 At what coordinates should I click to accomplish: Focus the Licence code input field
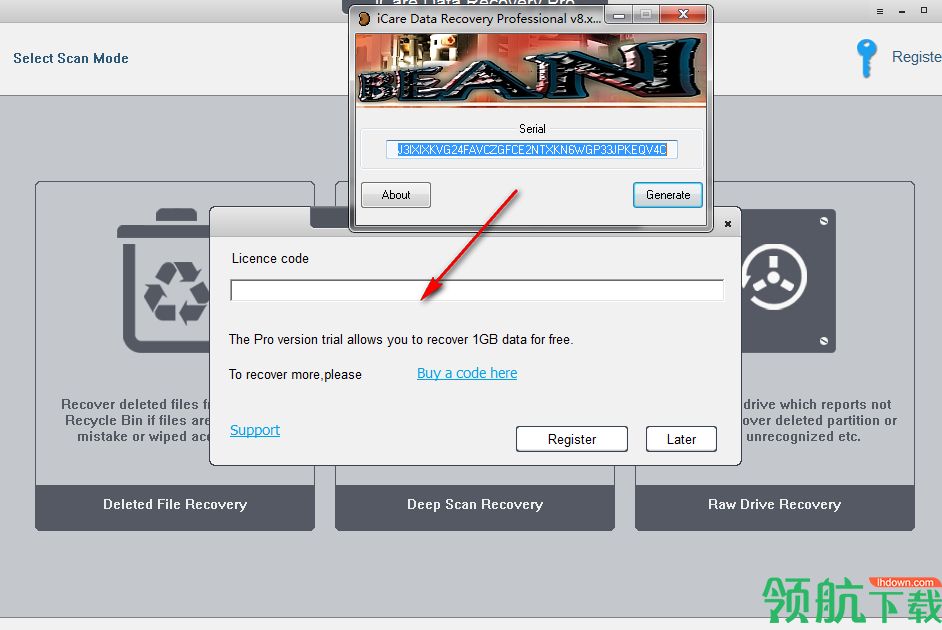[x=477, y=290]
